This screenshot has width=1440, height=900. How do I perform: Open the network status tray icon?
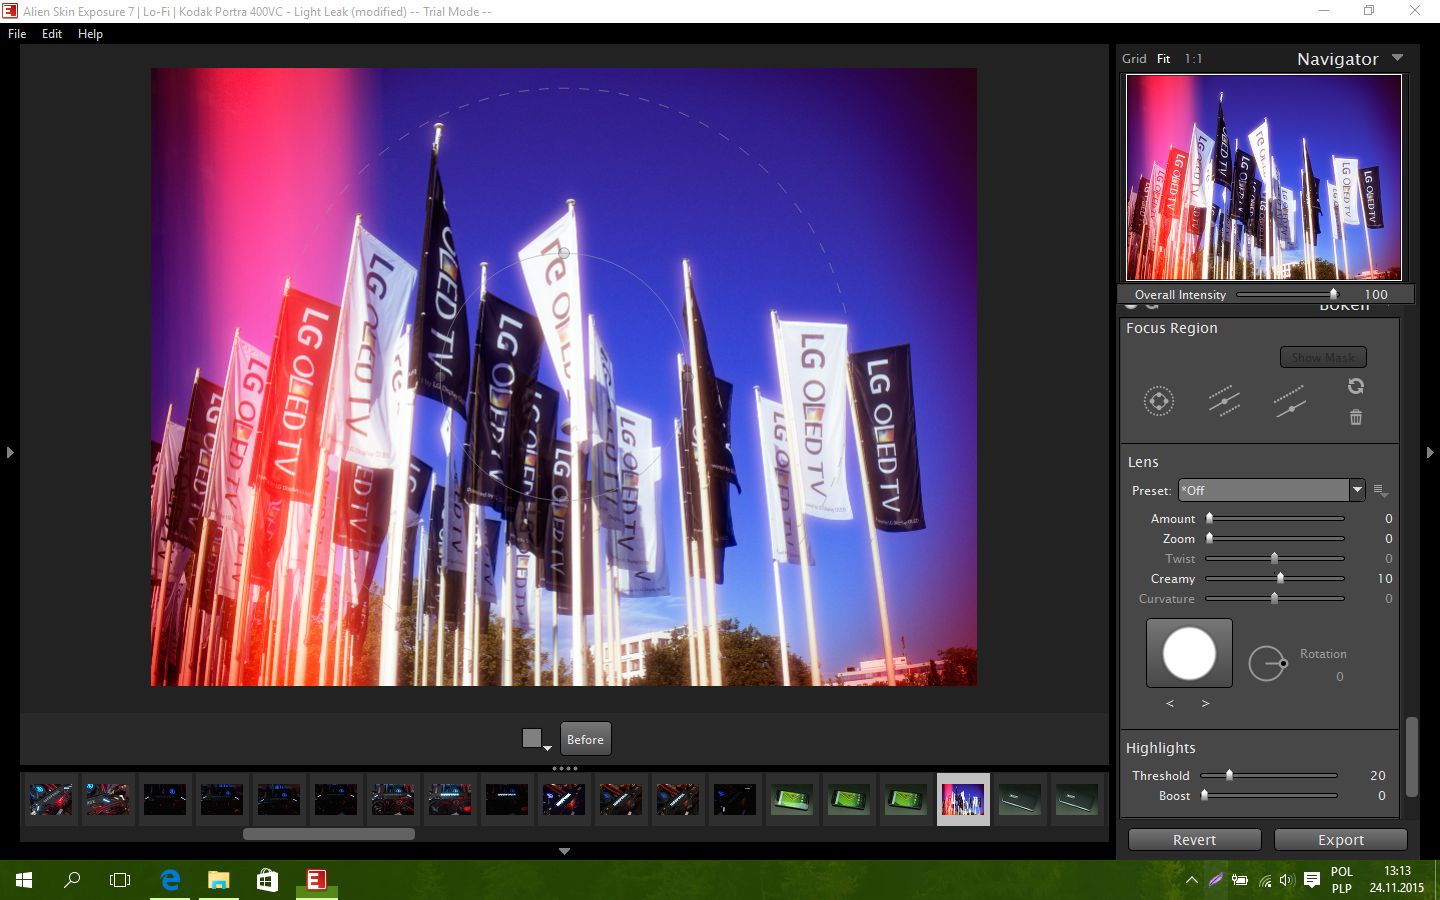tap(1264, 881)
